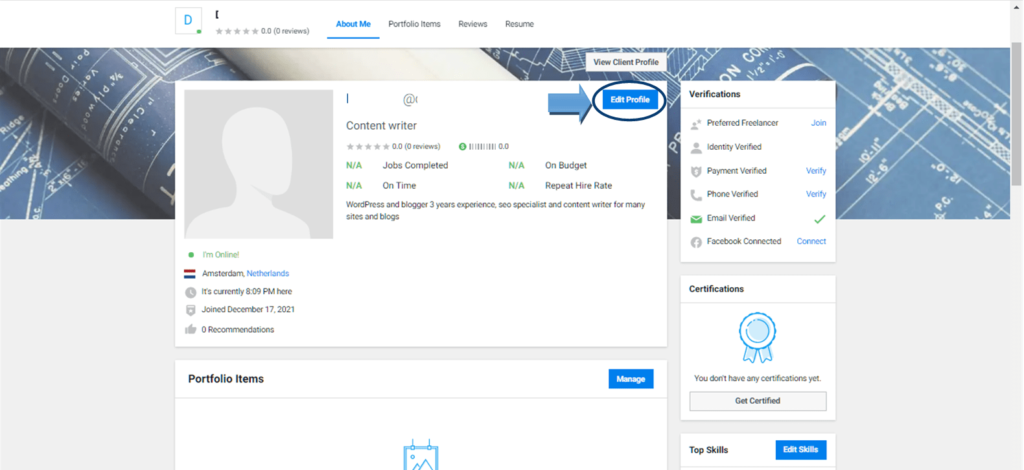The height and width of the screenshot is (470, 1024).
Task: Click the earnings score bar
Action: tap(483, 147)
